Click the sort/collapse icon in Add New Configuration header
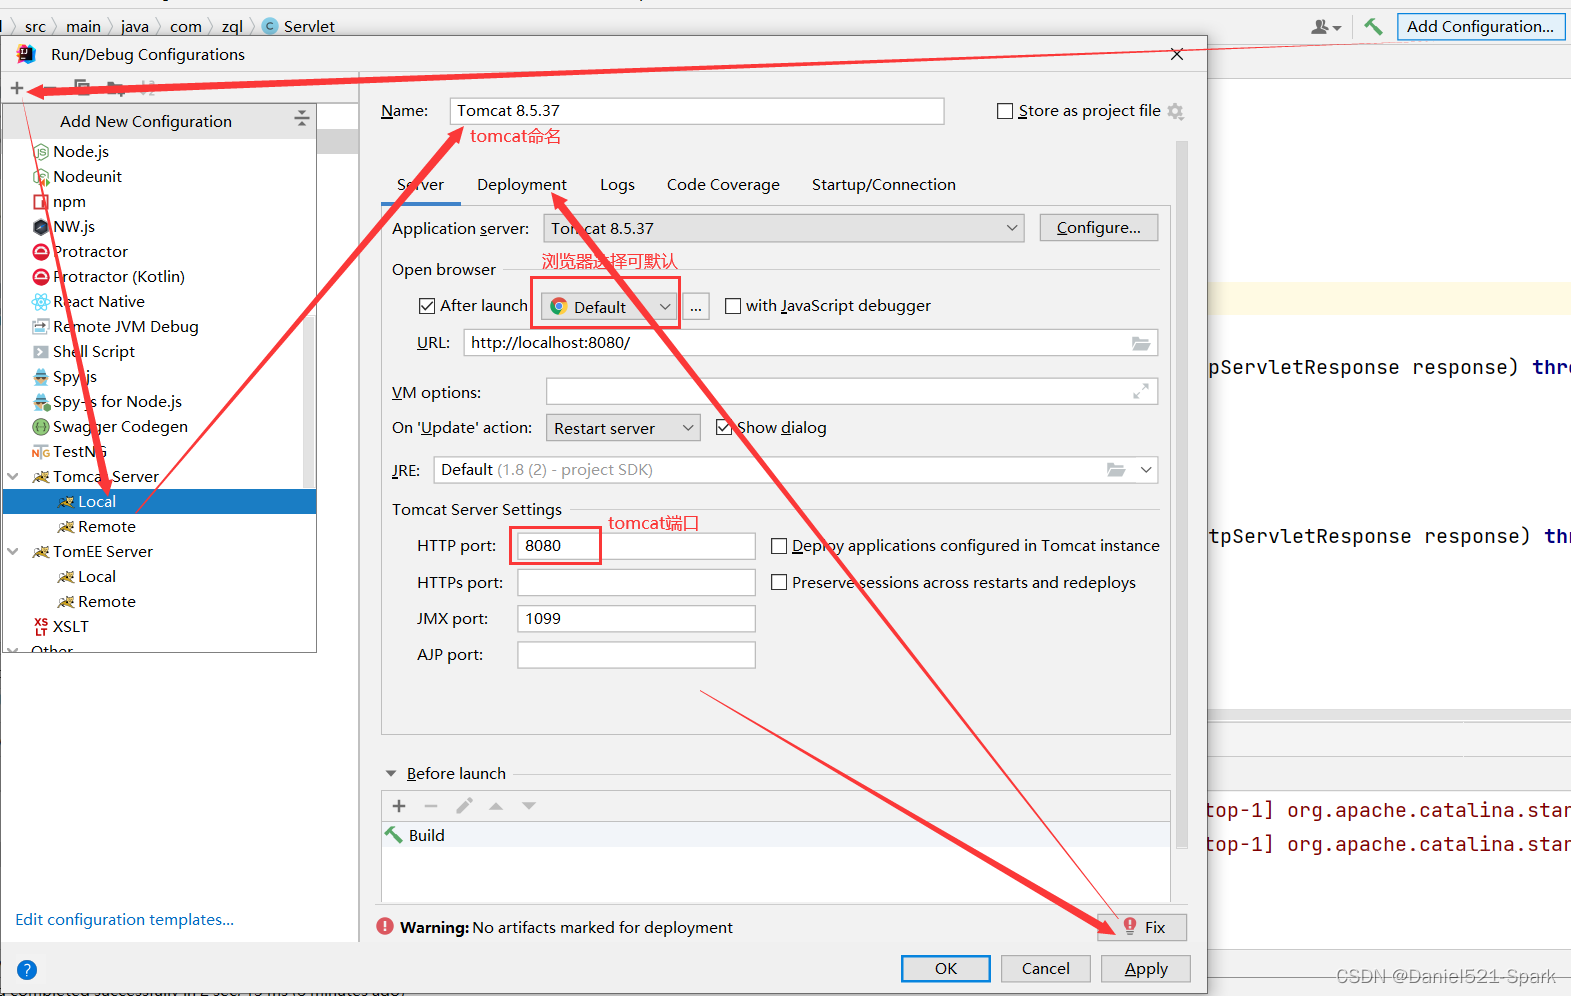This screenshot has width=1571, height=996. (301, 119)
